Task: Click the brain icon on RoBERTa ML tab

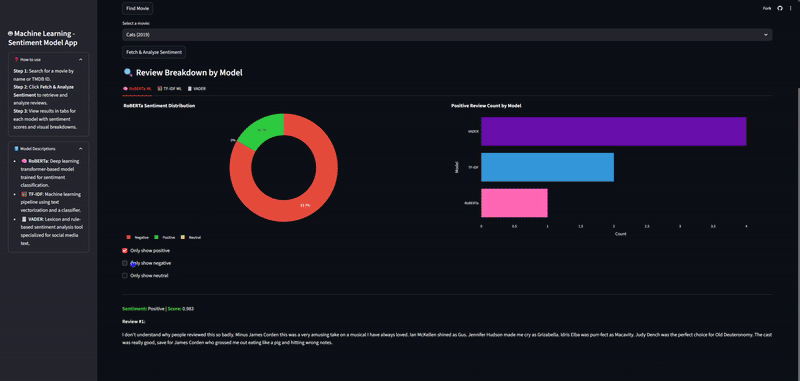Action: 125,89
